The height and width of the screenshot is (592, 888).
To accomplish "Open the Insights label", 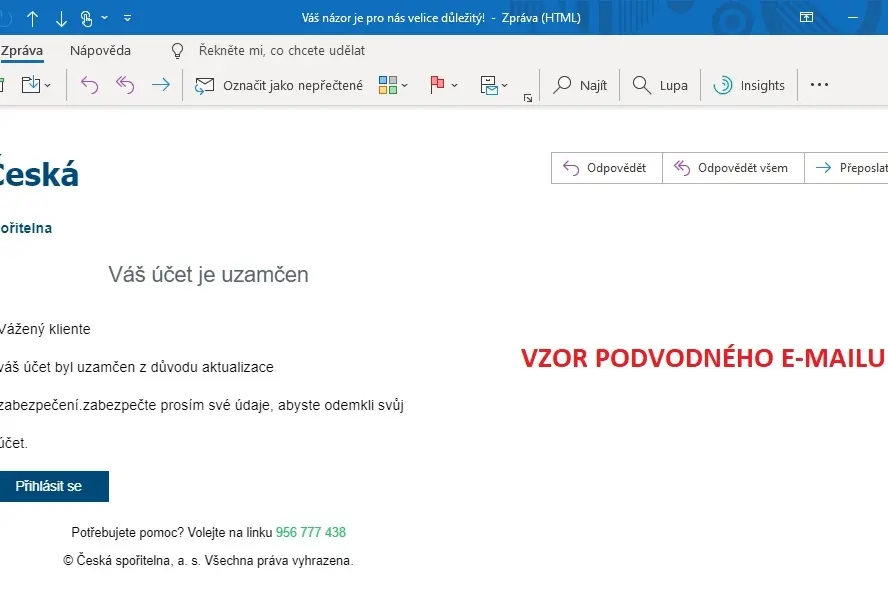I will click(x=762, y=86).
